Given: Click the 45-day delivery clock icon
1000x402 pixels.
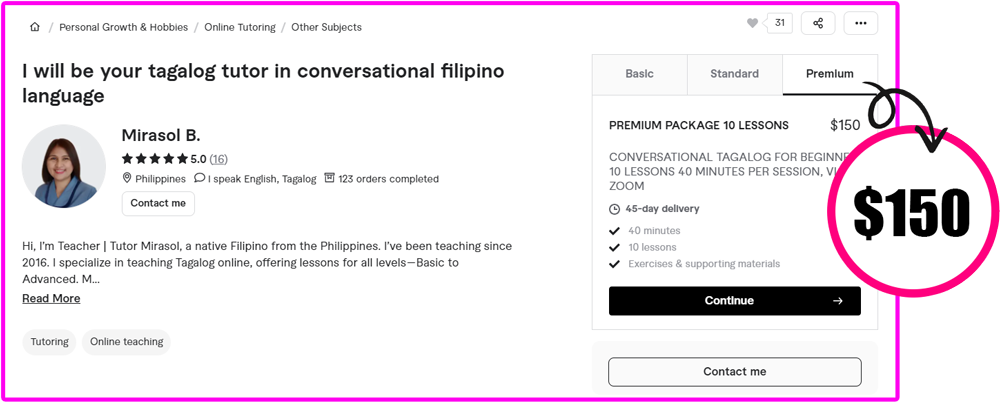Looking at the screenshot, I should (615, 209).
